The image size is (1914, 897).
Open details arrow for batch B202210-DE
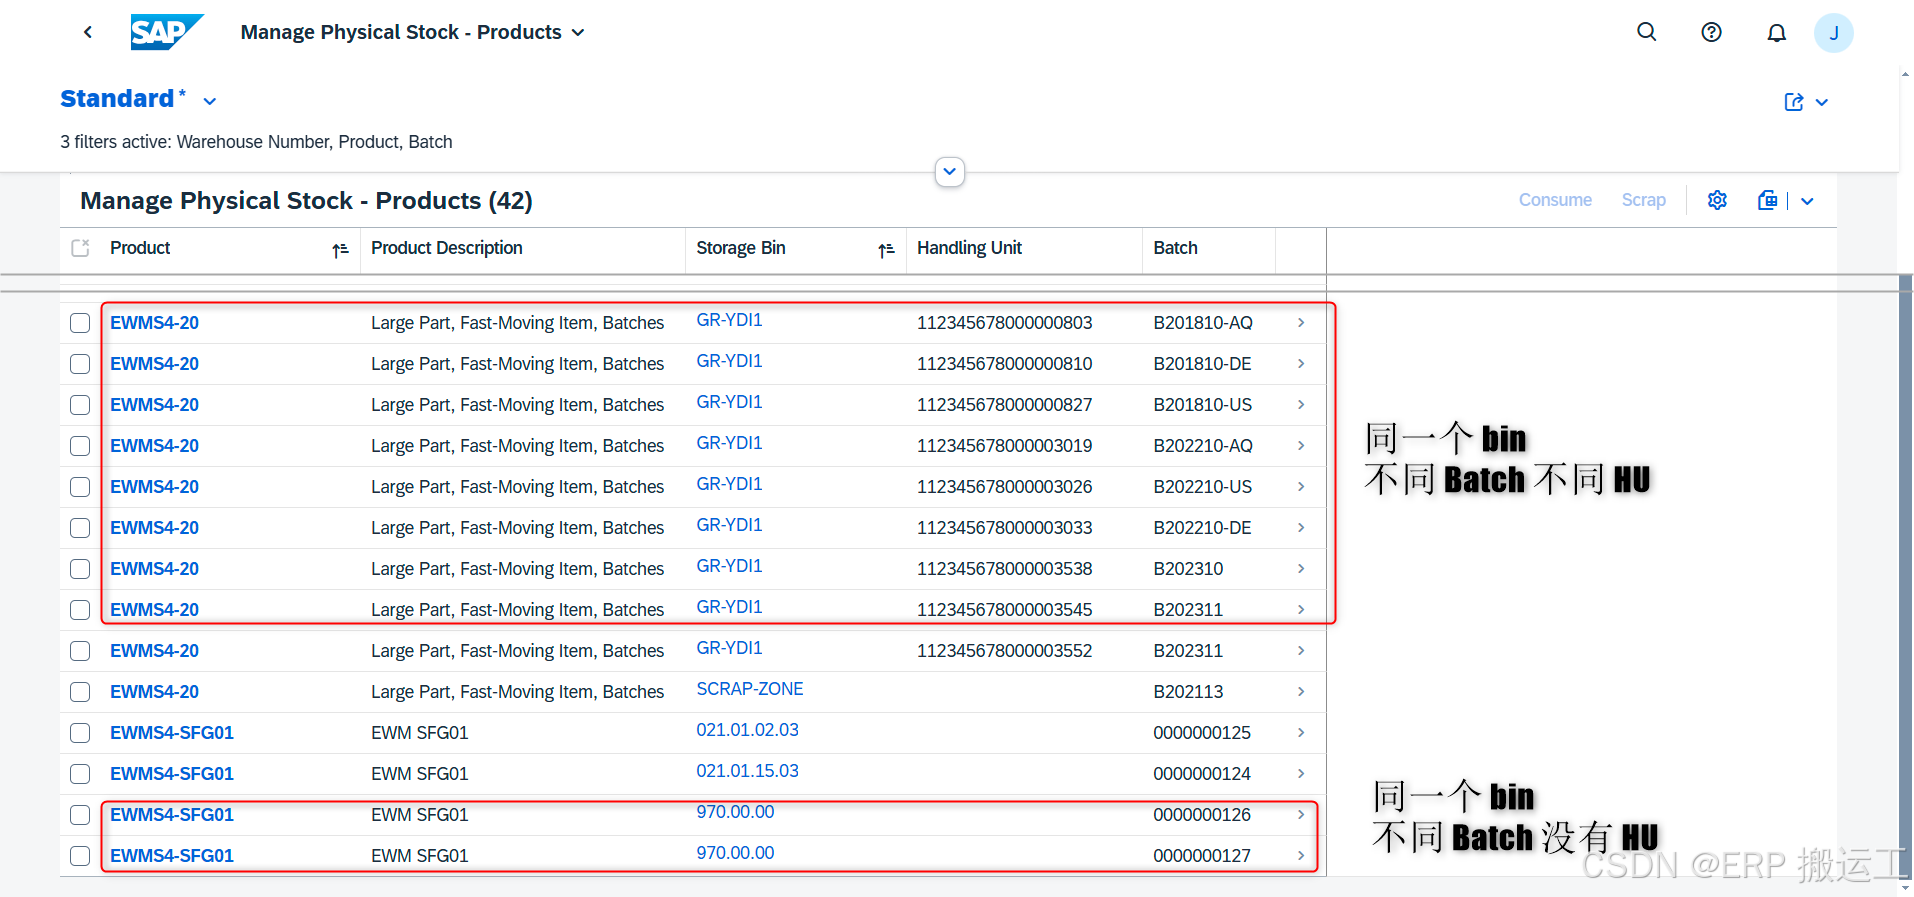(1301, 527)
